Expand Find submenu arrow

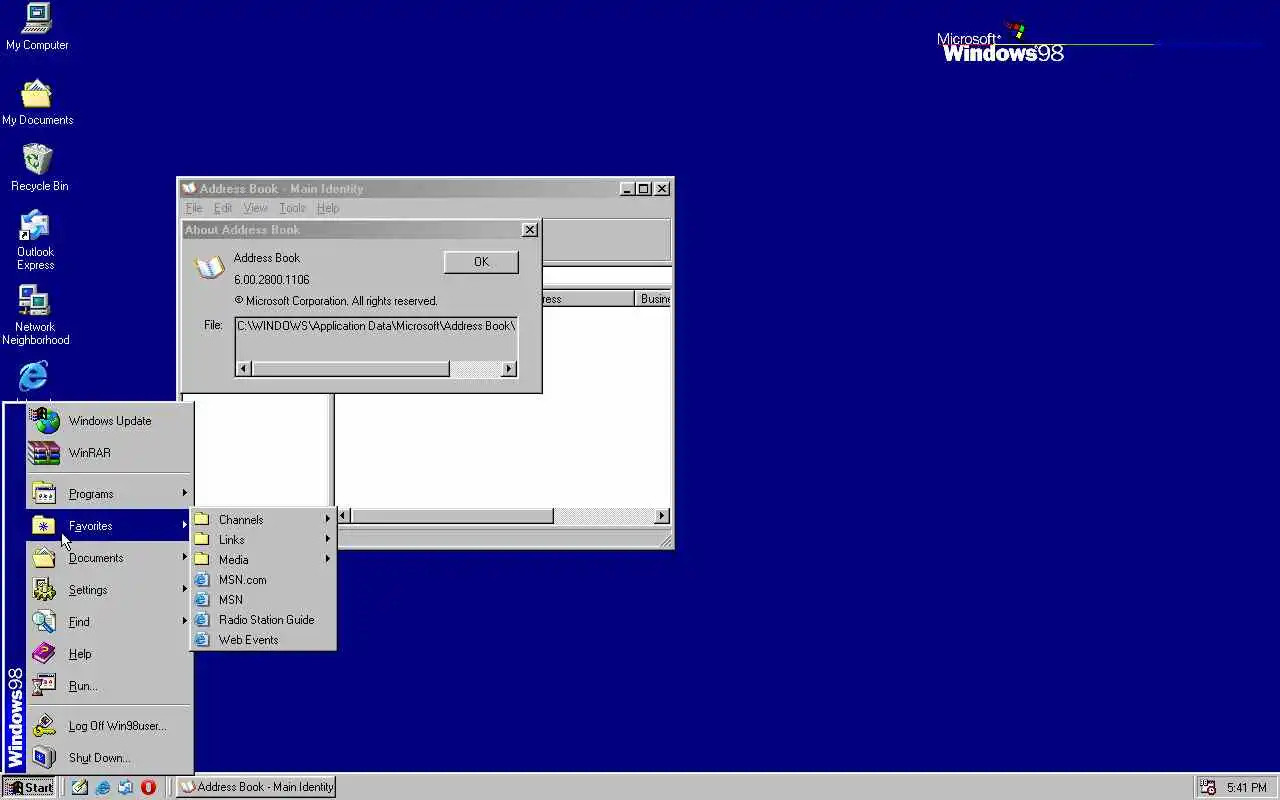click(184, 621)
